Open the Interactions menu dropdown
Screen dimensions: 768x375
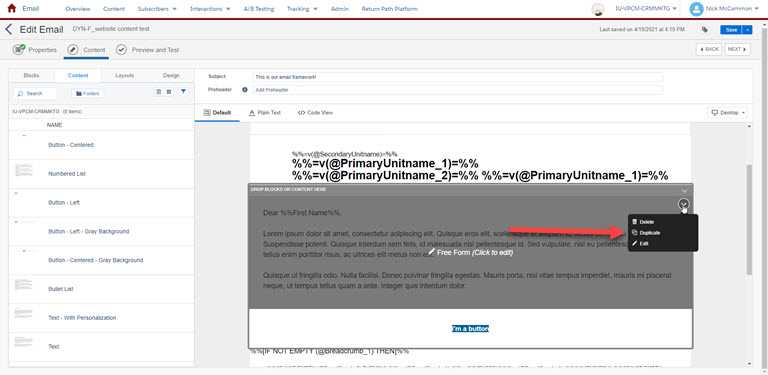point(209,9)
